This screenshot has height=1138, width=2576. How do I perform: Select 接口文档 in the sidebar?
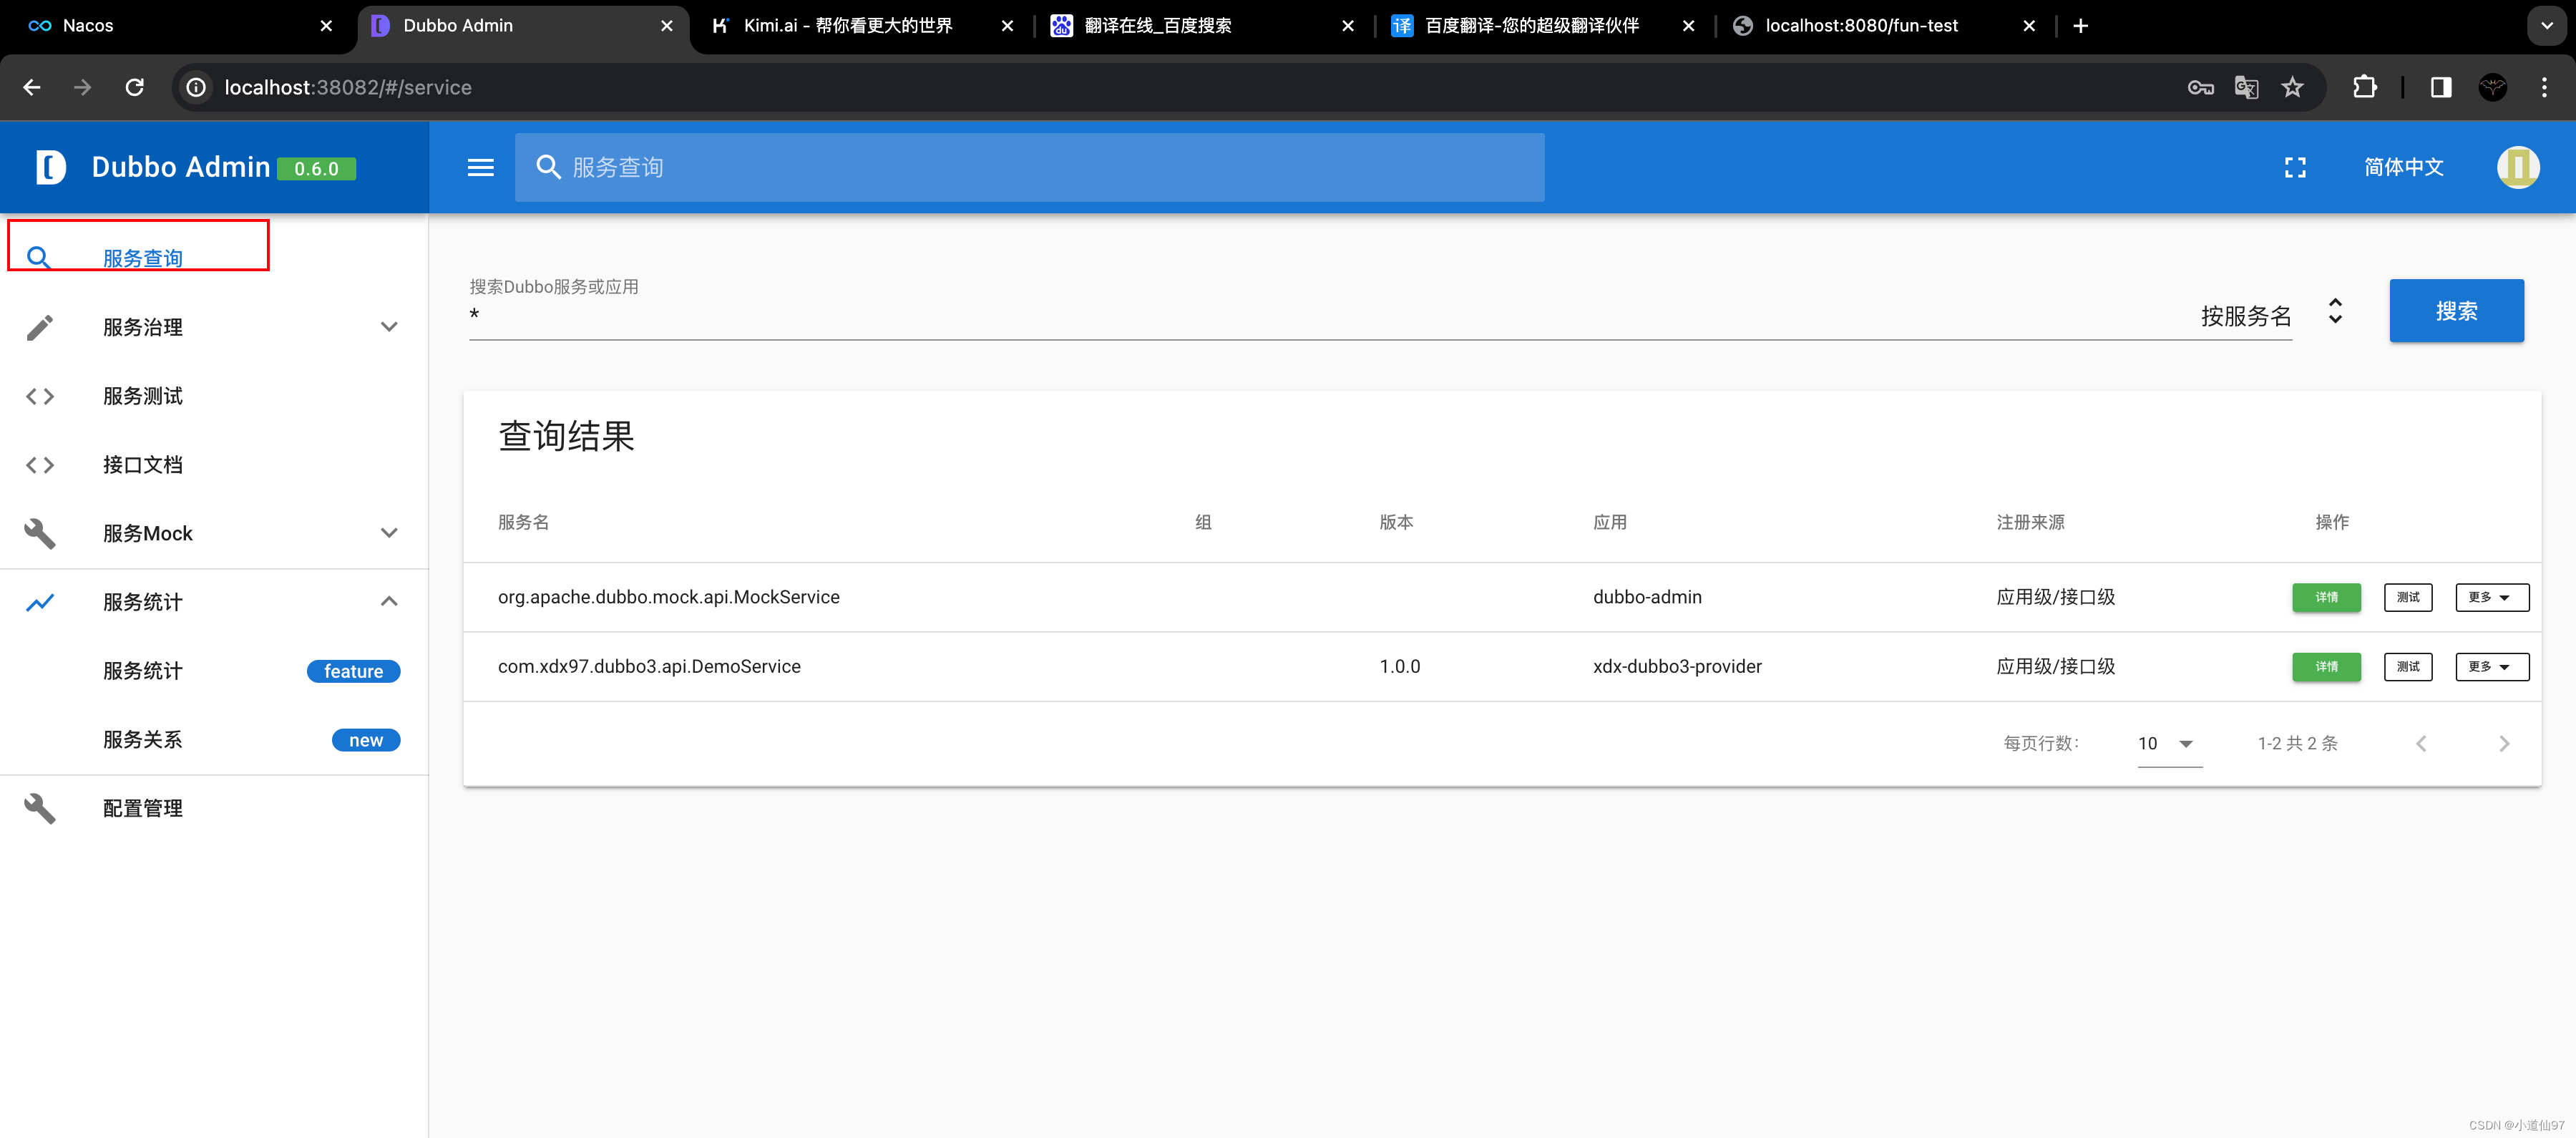click(x=214, y=465)
